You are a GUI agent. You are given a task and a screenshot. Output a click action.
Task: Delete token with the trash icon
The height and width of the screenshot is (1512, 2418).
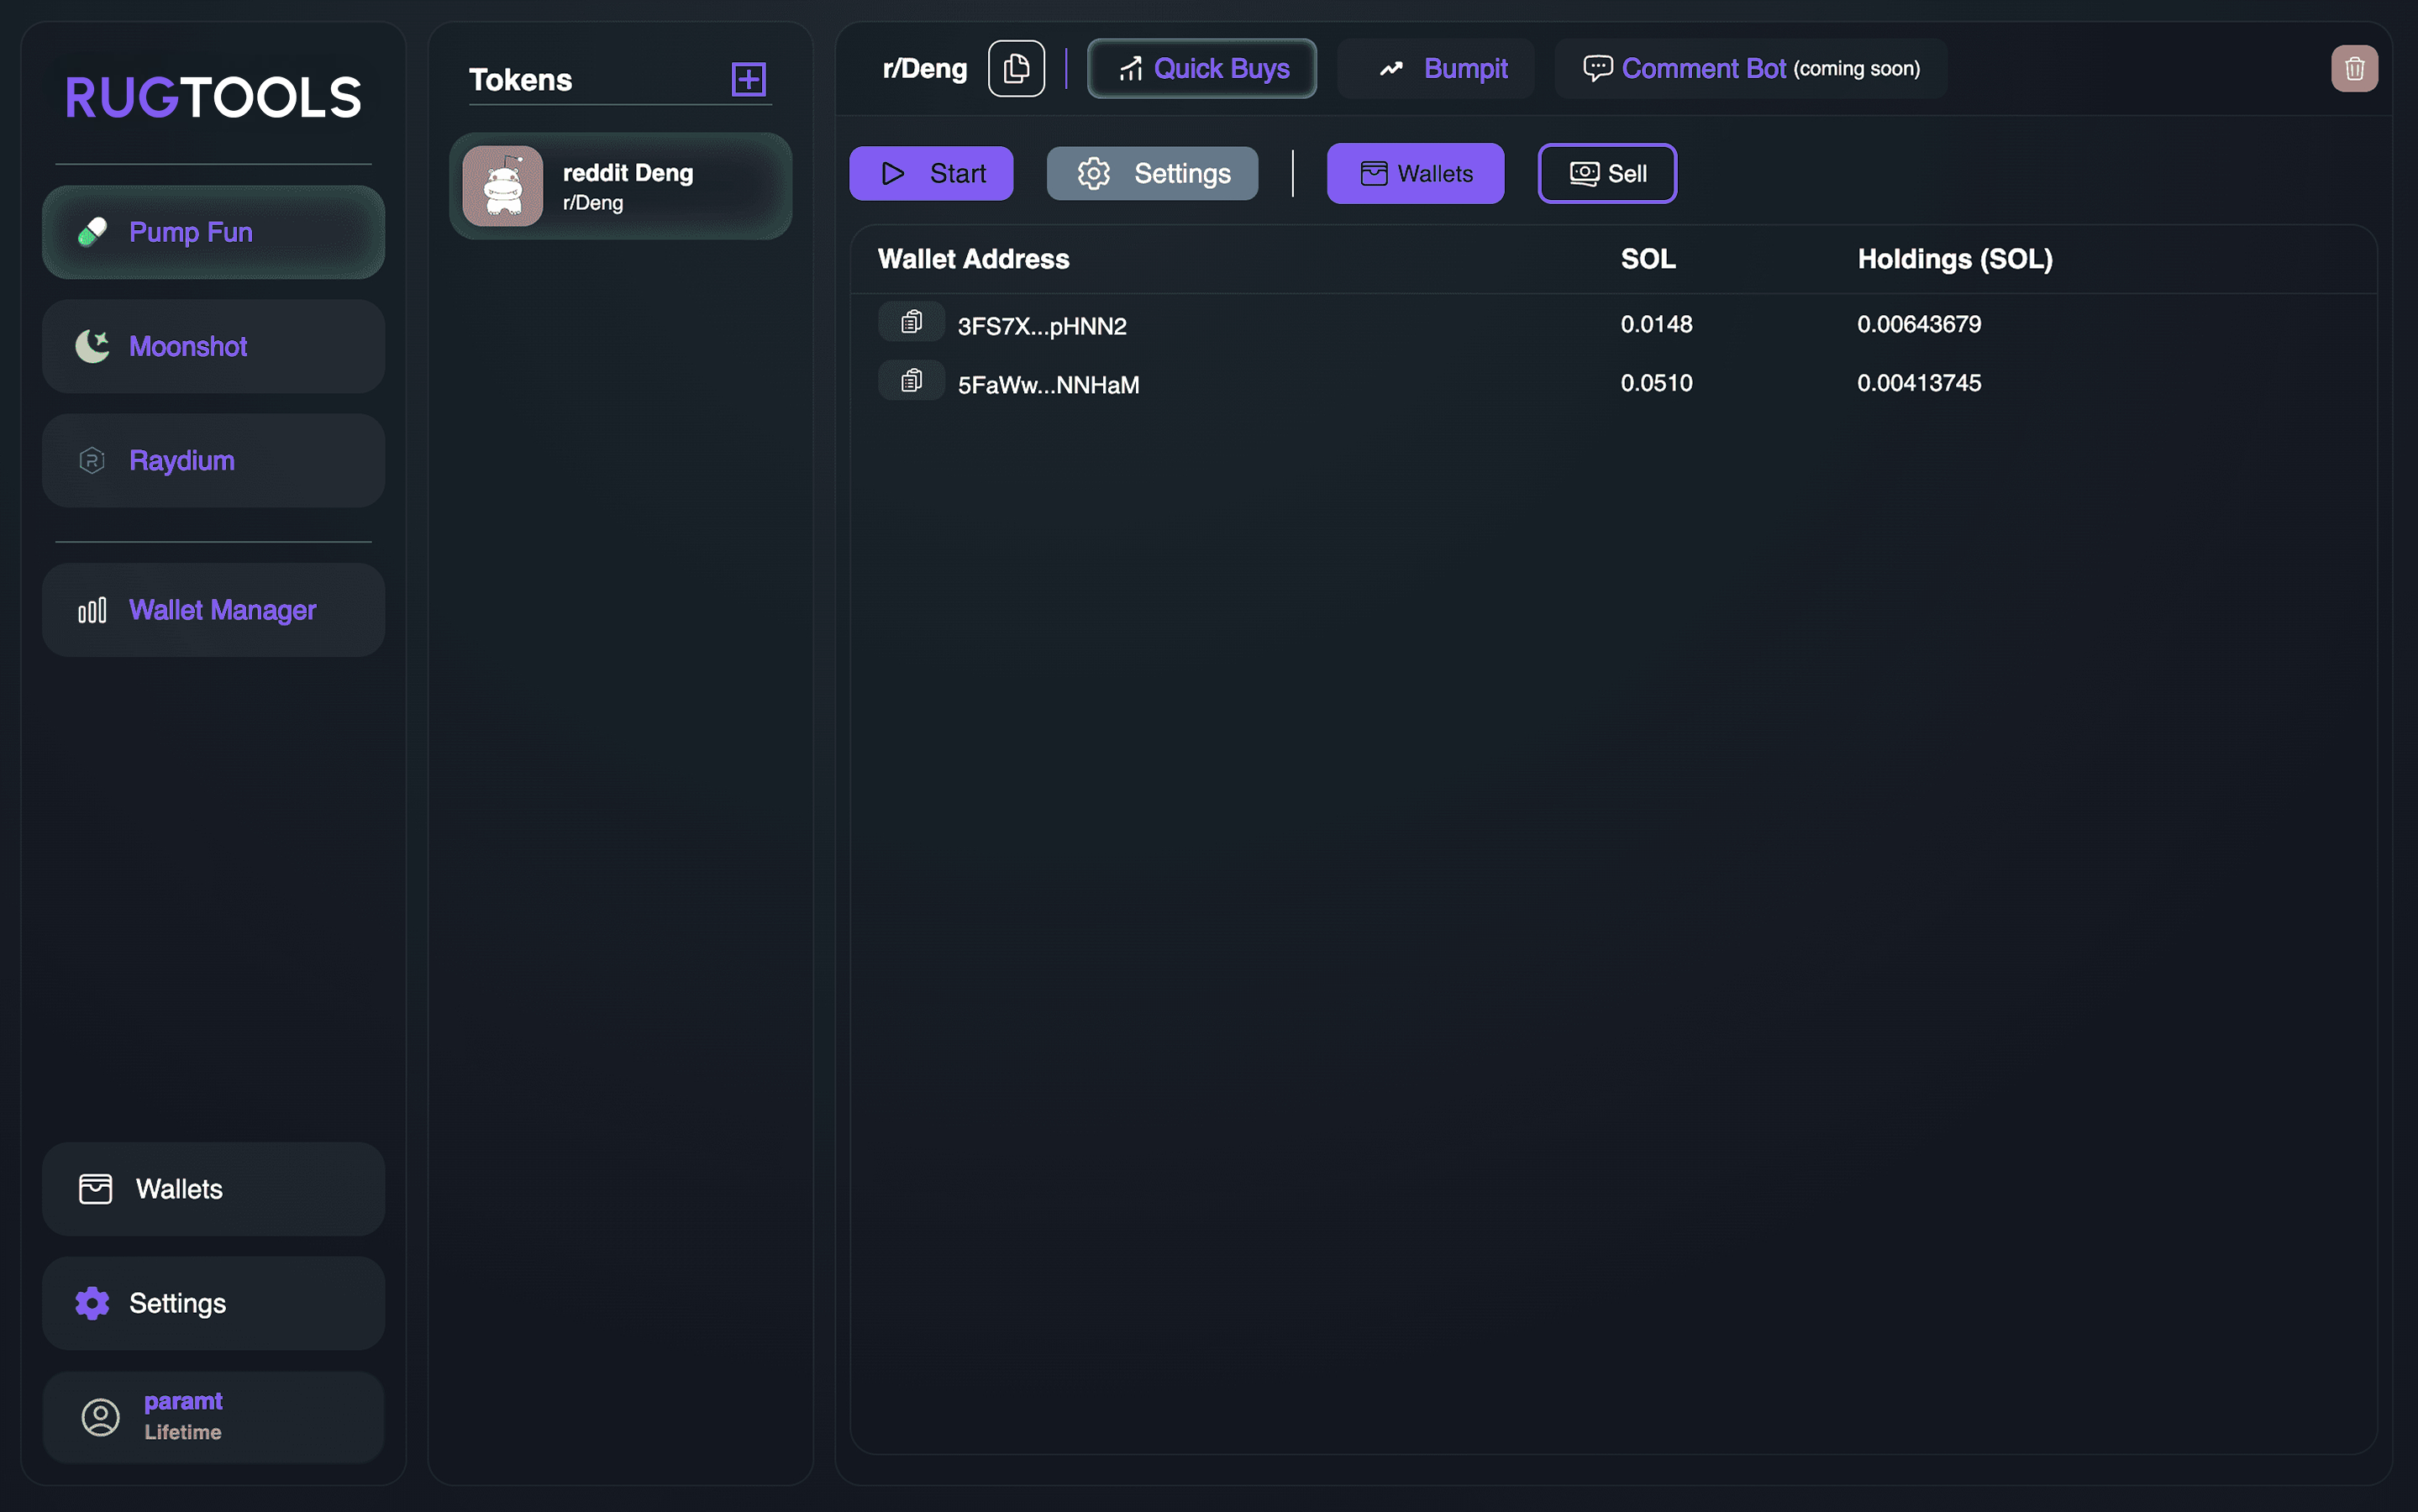(2354, 68)
